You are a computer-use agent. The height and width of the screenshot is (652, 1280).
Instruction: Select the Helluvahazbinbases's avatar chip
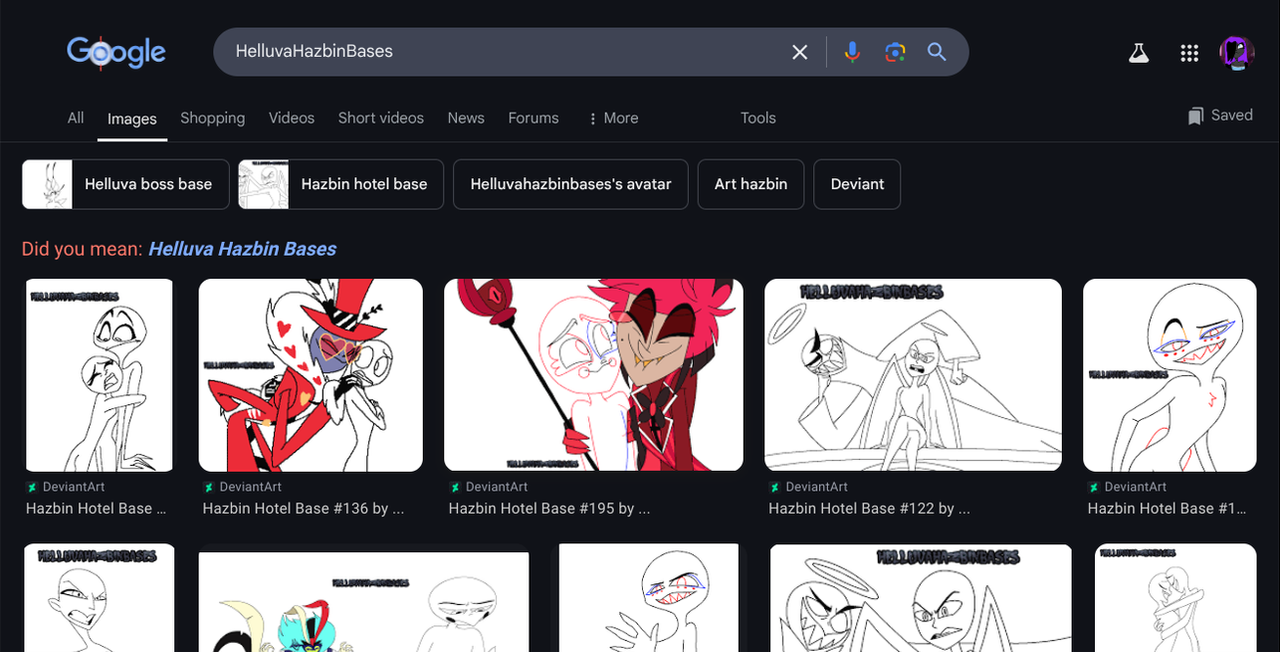point(571,184)
